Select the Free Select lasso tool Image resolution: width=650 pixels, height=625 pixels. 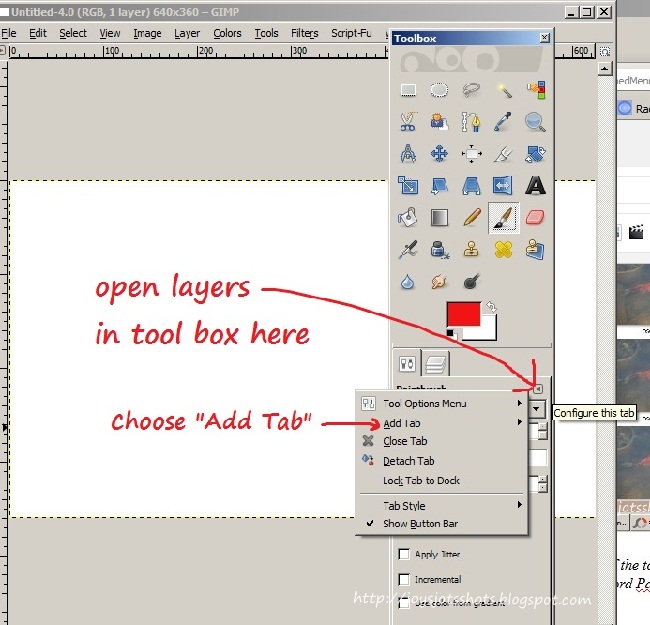[x=471, y=90]
